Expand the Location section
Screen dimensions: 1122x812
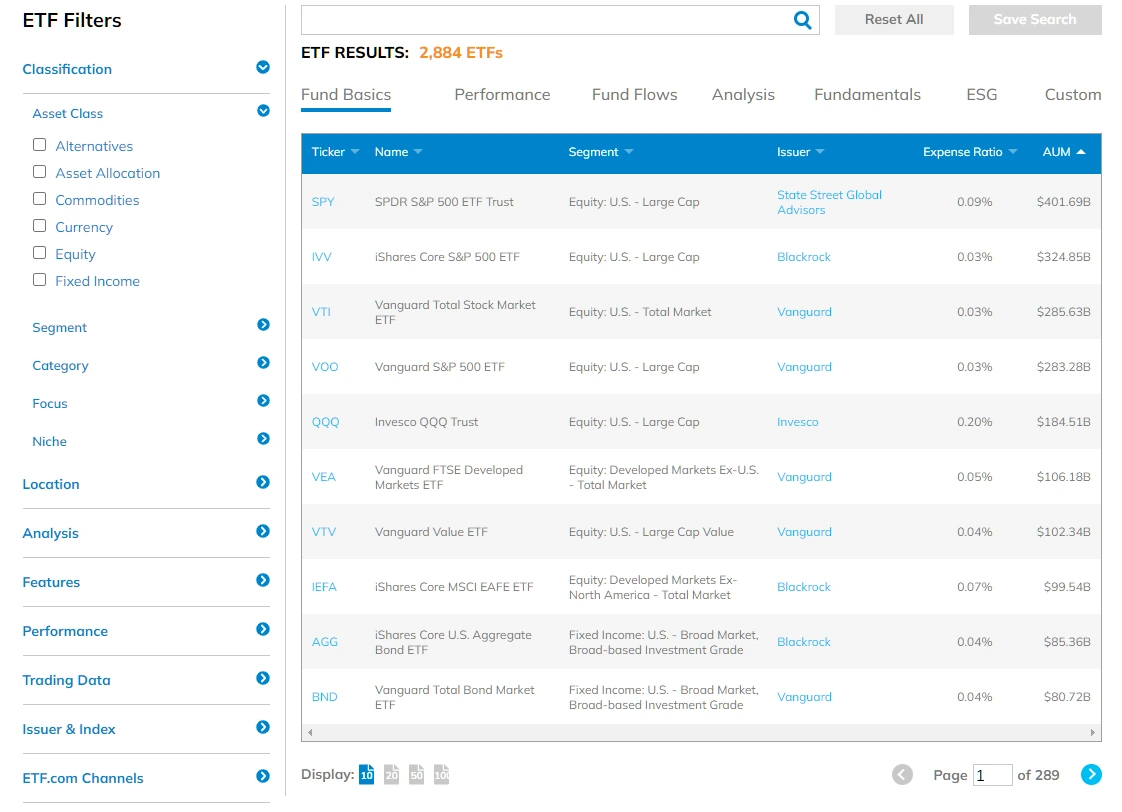point(263,482)
